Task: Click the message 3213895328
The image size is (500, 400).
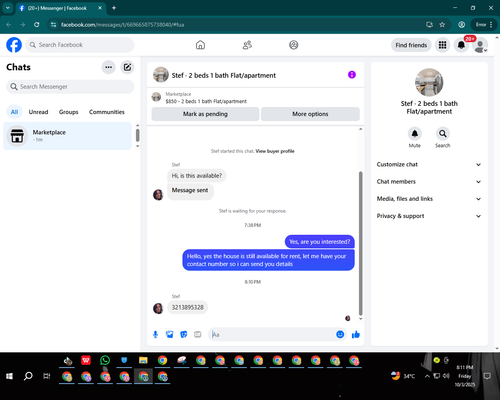Action: 188,307
